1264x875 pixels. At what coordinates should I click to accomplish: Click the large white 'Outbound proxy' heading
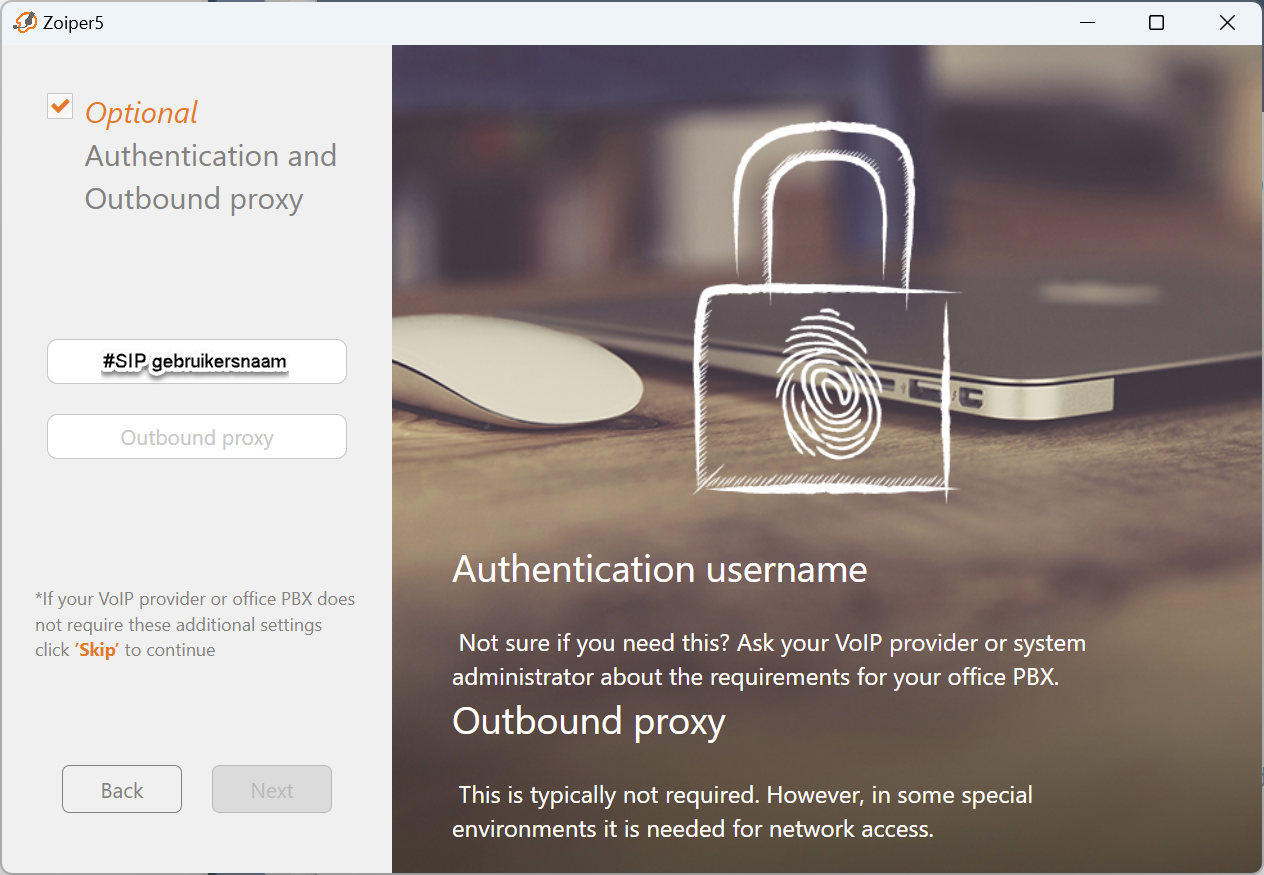[588, 721]
